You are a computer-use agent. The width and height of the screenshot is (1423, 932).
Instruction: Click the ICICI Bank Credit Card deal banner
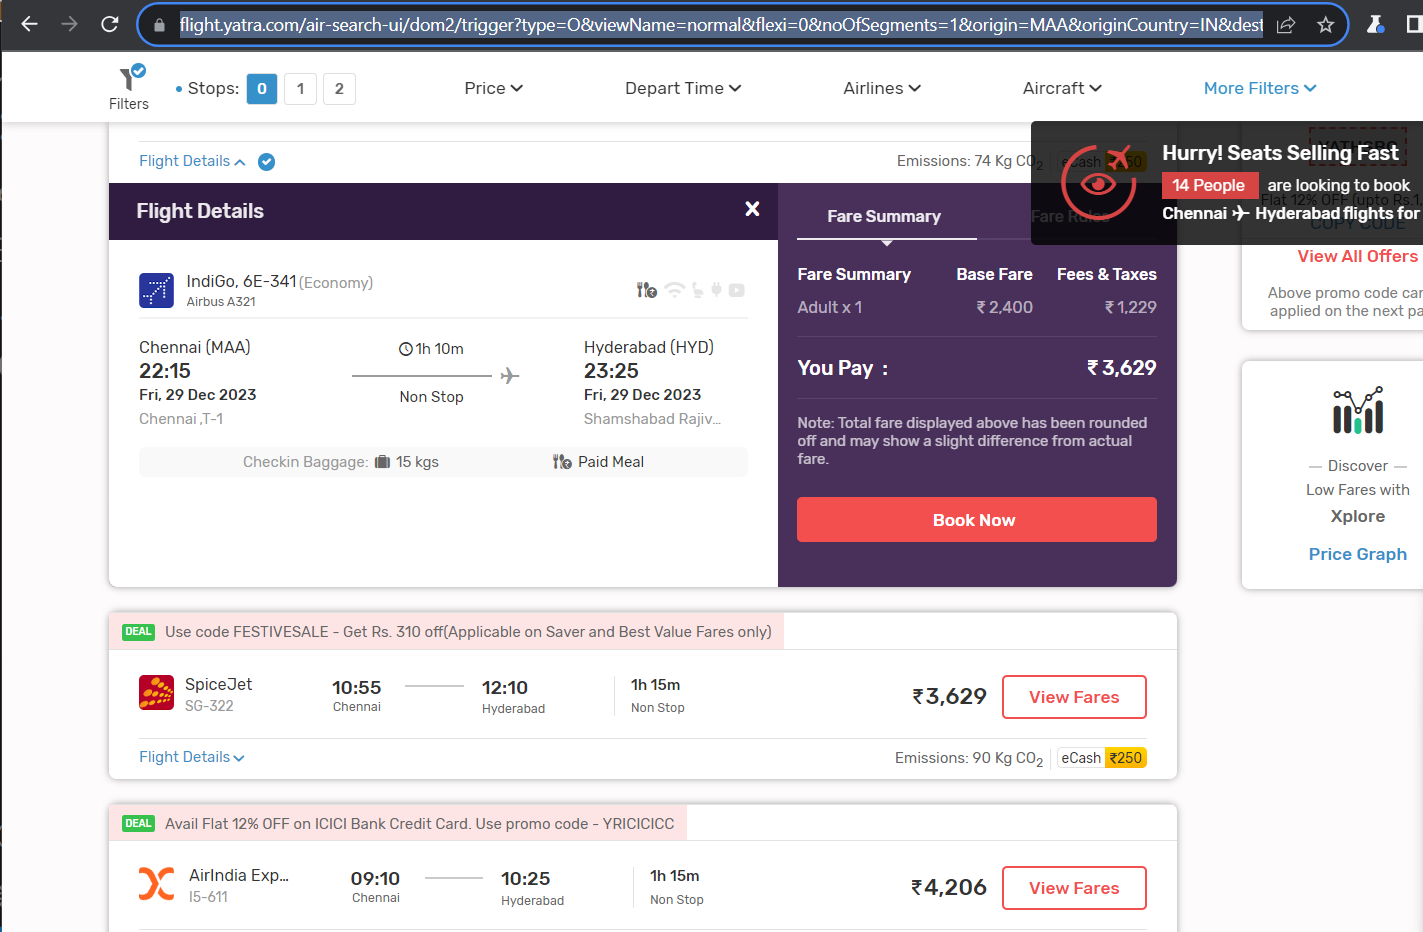tap(398, 823)
